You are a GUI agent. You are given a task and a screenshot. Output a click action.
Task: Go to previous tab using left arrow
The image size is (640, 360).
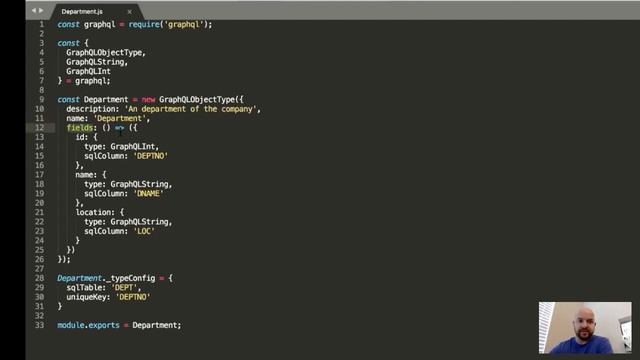click(x=34, y=11)
